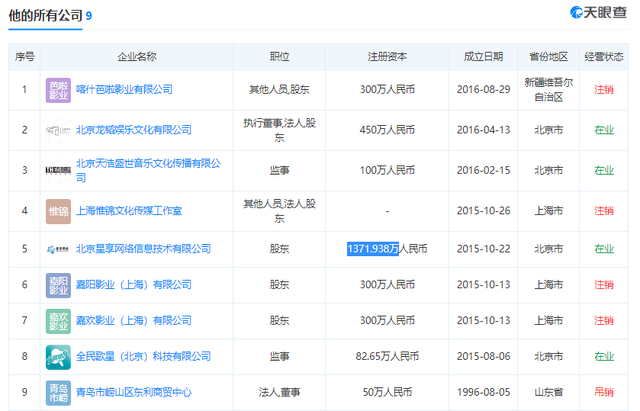Viewport: 640px width, 411px height.
Task: Click 注销 status for 喀什芭啦影业
Action: (x=604, y=89)
